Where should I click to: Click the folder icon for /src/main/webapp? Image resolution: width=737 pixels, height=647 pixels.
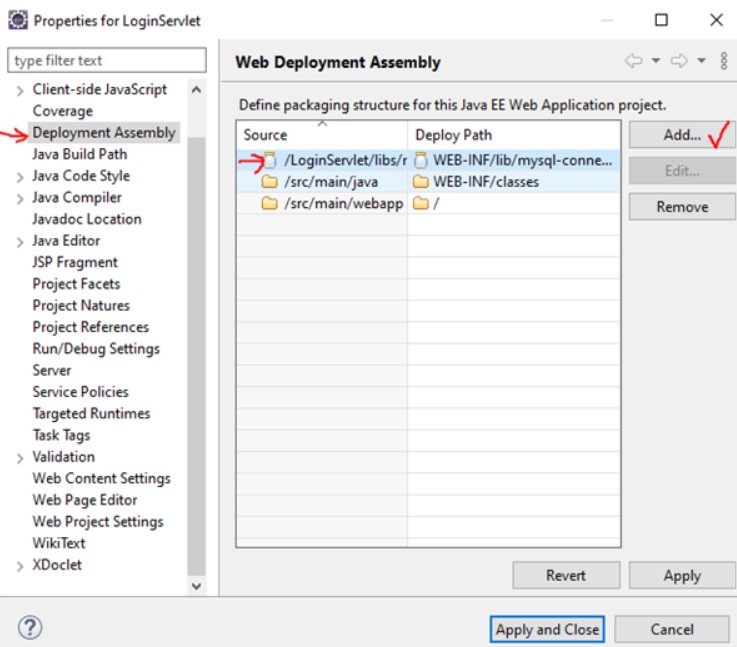pyautogui.click(x=269, y=204)
